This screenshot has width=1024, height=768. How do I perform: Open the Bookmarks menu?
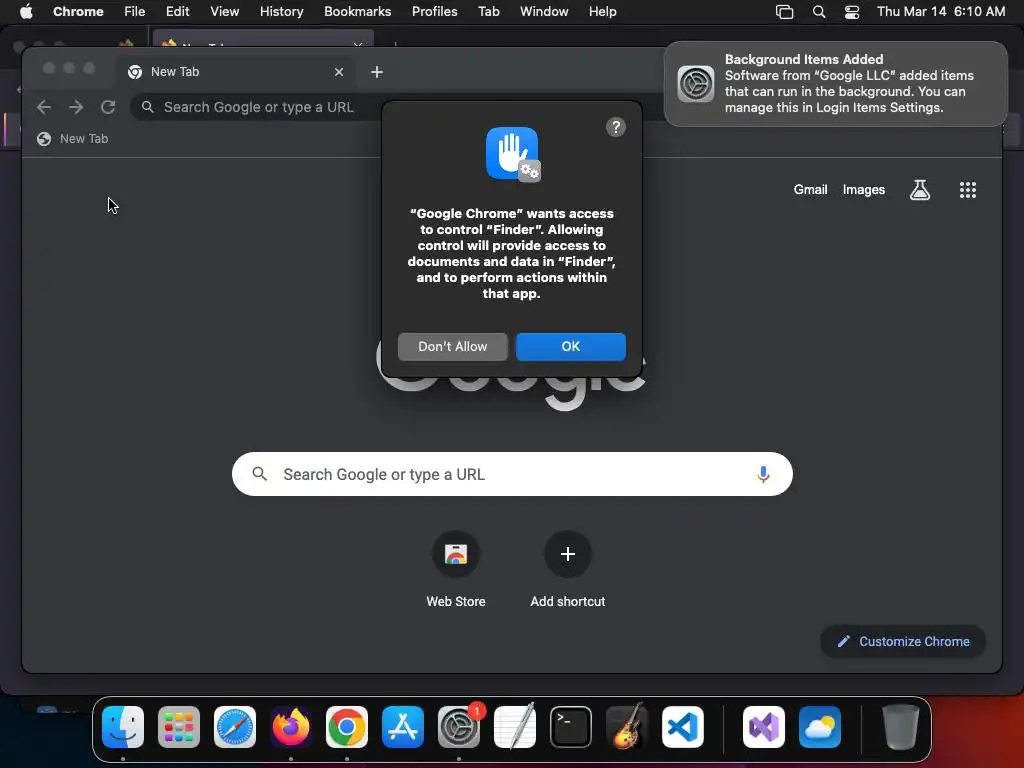tap(357, 12)
